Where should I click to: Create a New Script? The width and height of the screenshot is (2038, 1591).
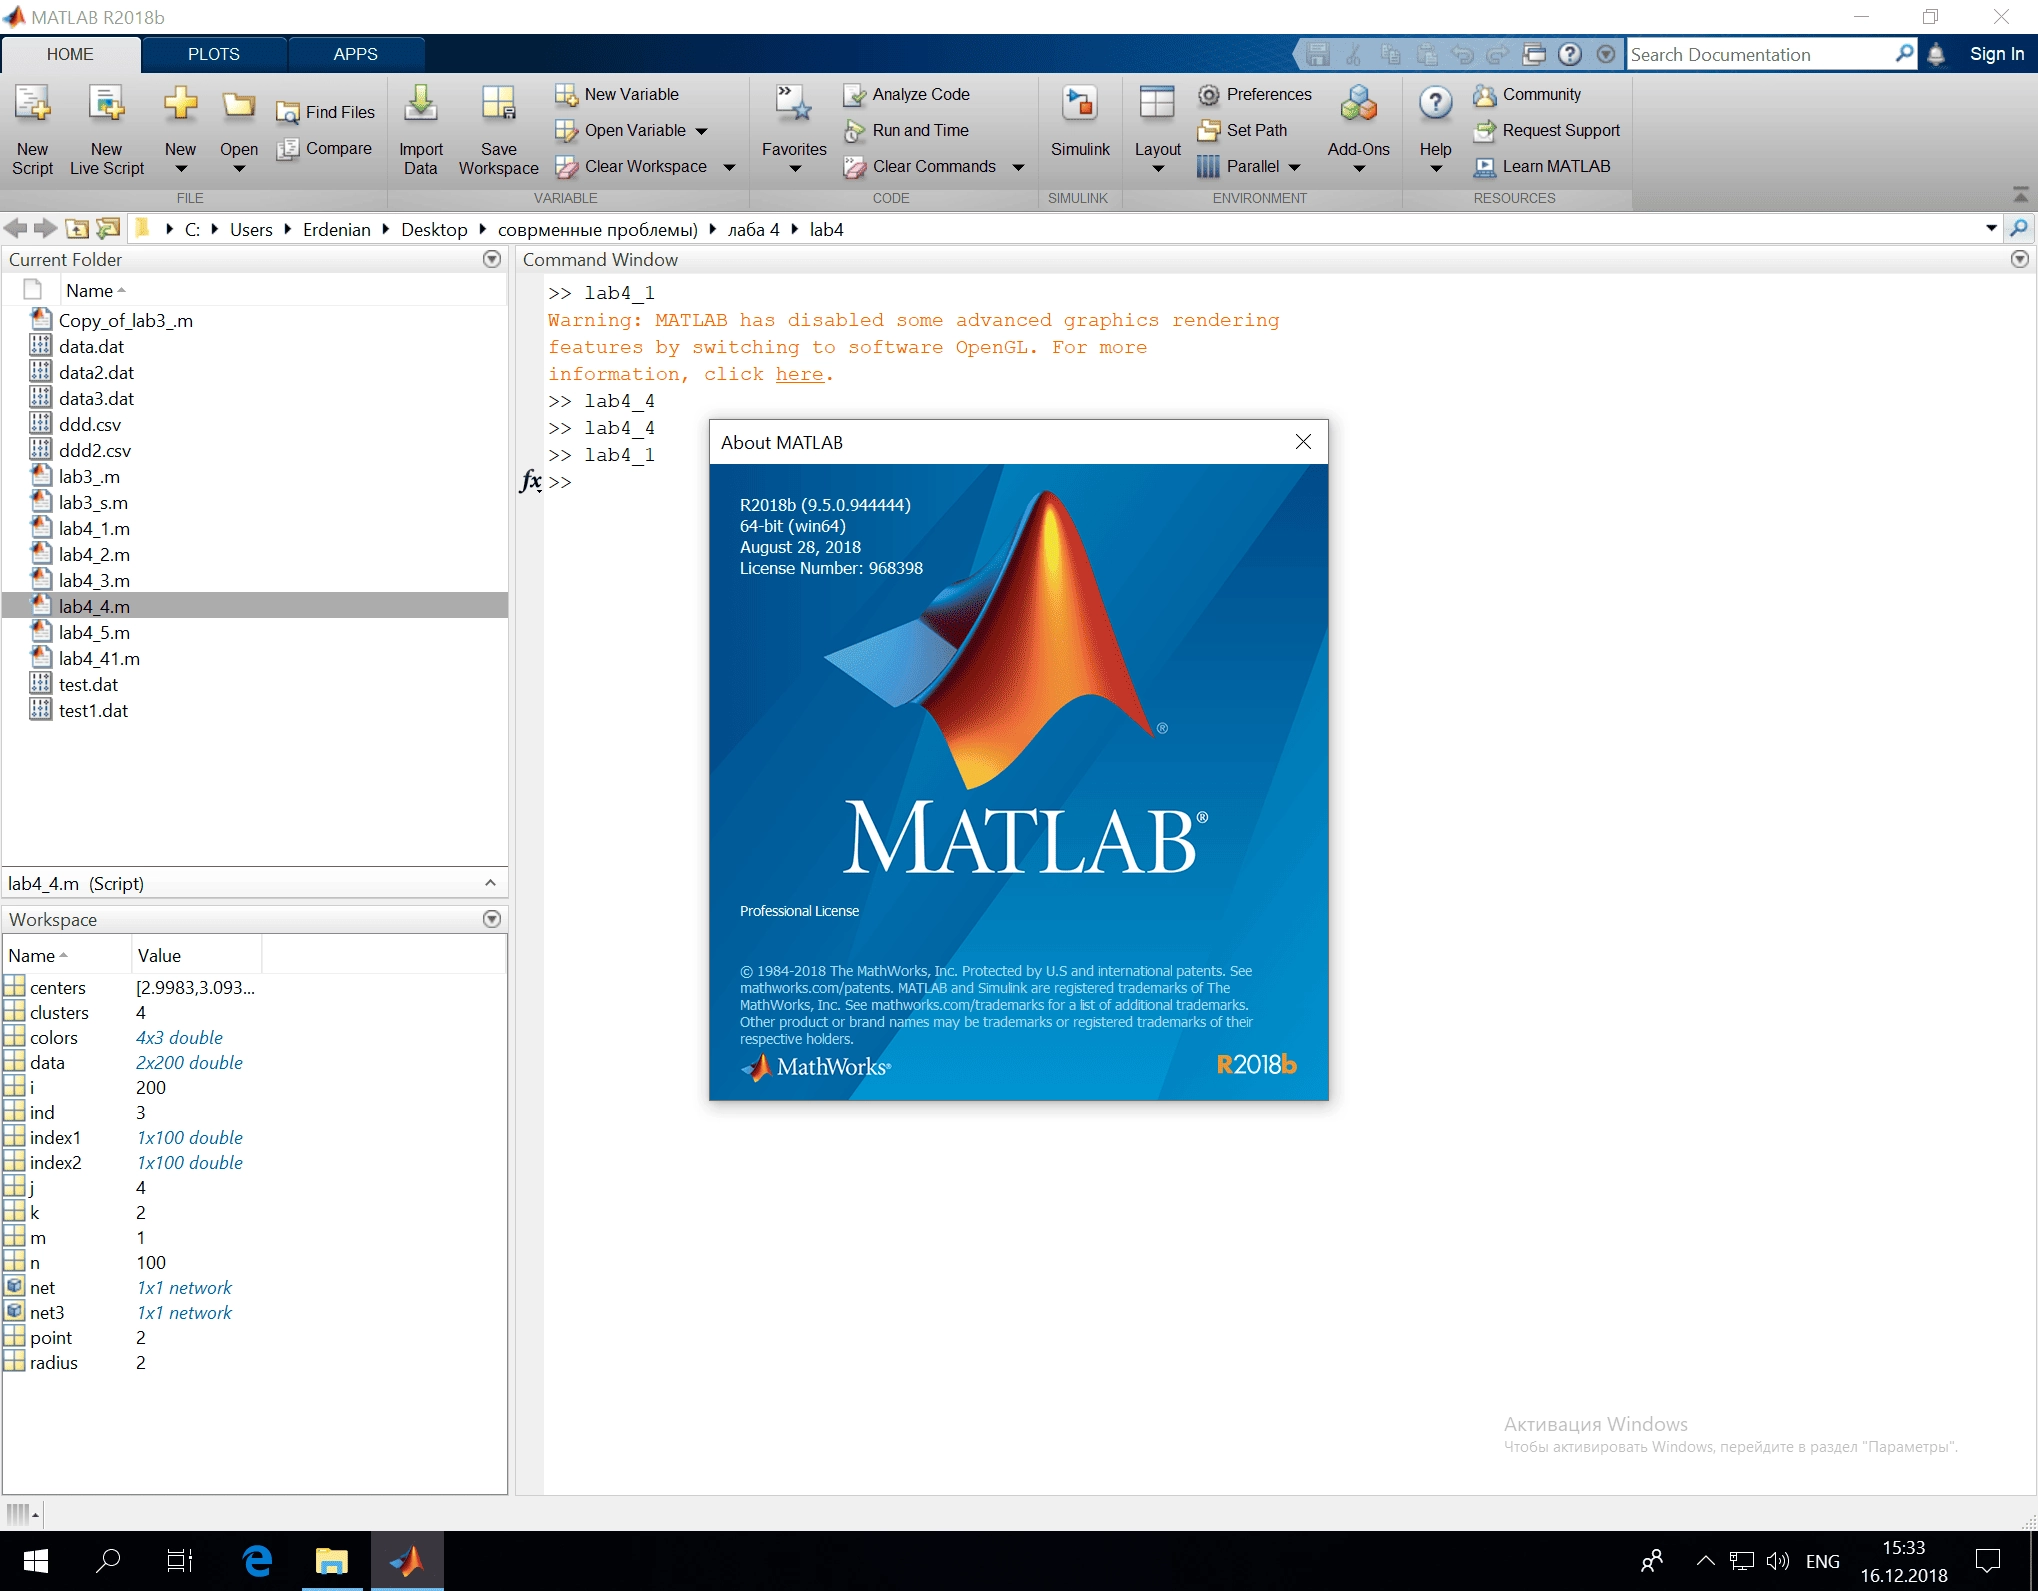coord(32,130)
